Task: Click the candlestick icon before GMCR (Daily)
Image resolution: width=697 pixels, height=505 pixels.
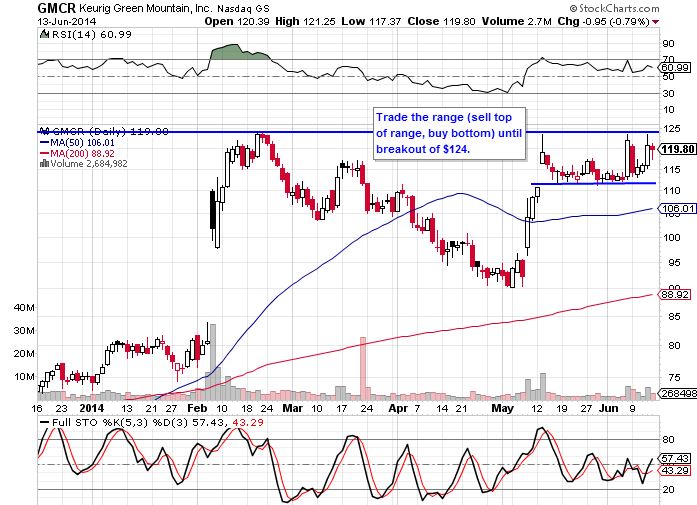Action: pos(44,131)
